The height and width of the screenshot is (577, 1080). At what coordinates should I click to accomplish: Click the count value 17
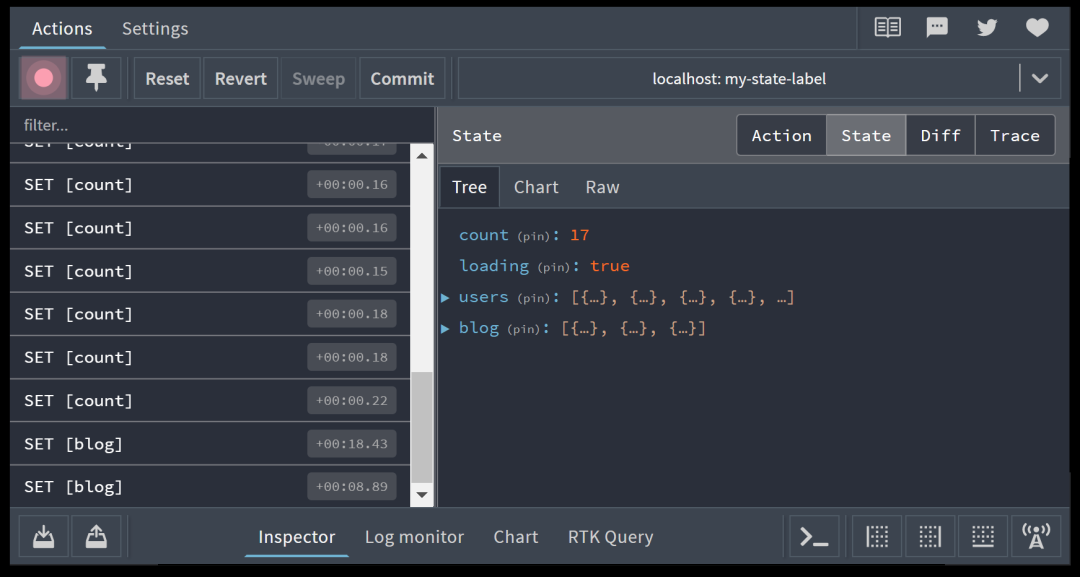tap(579, 235)
